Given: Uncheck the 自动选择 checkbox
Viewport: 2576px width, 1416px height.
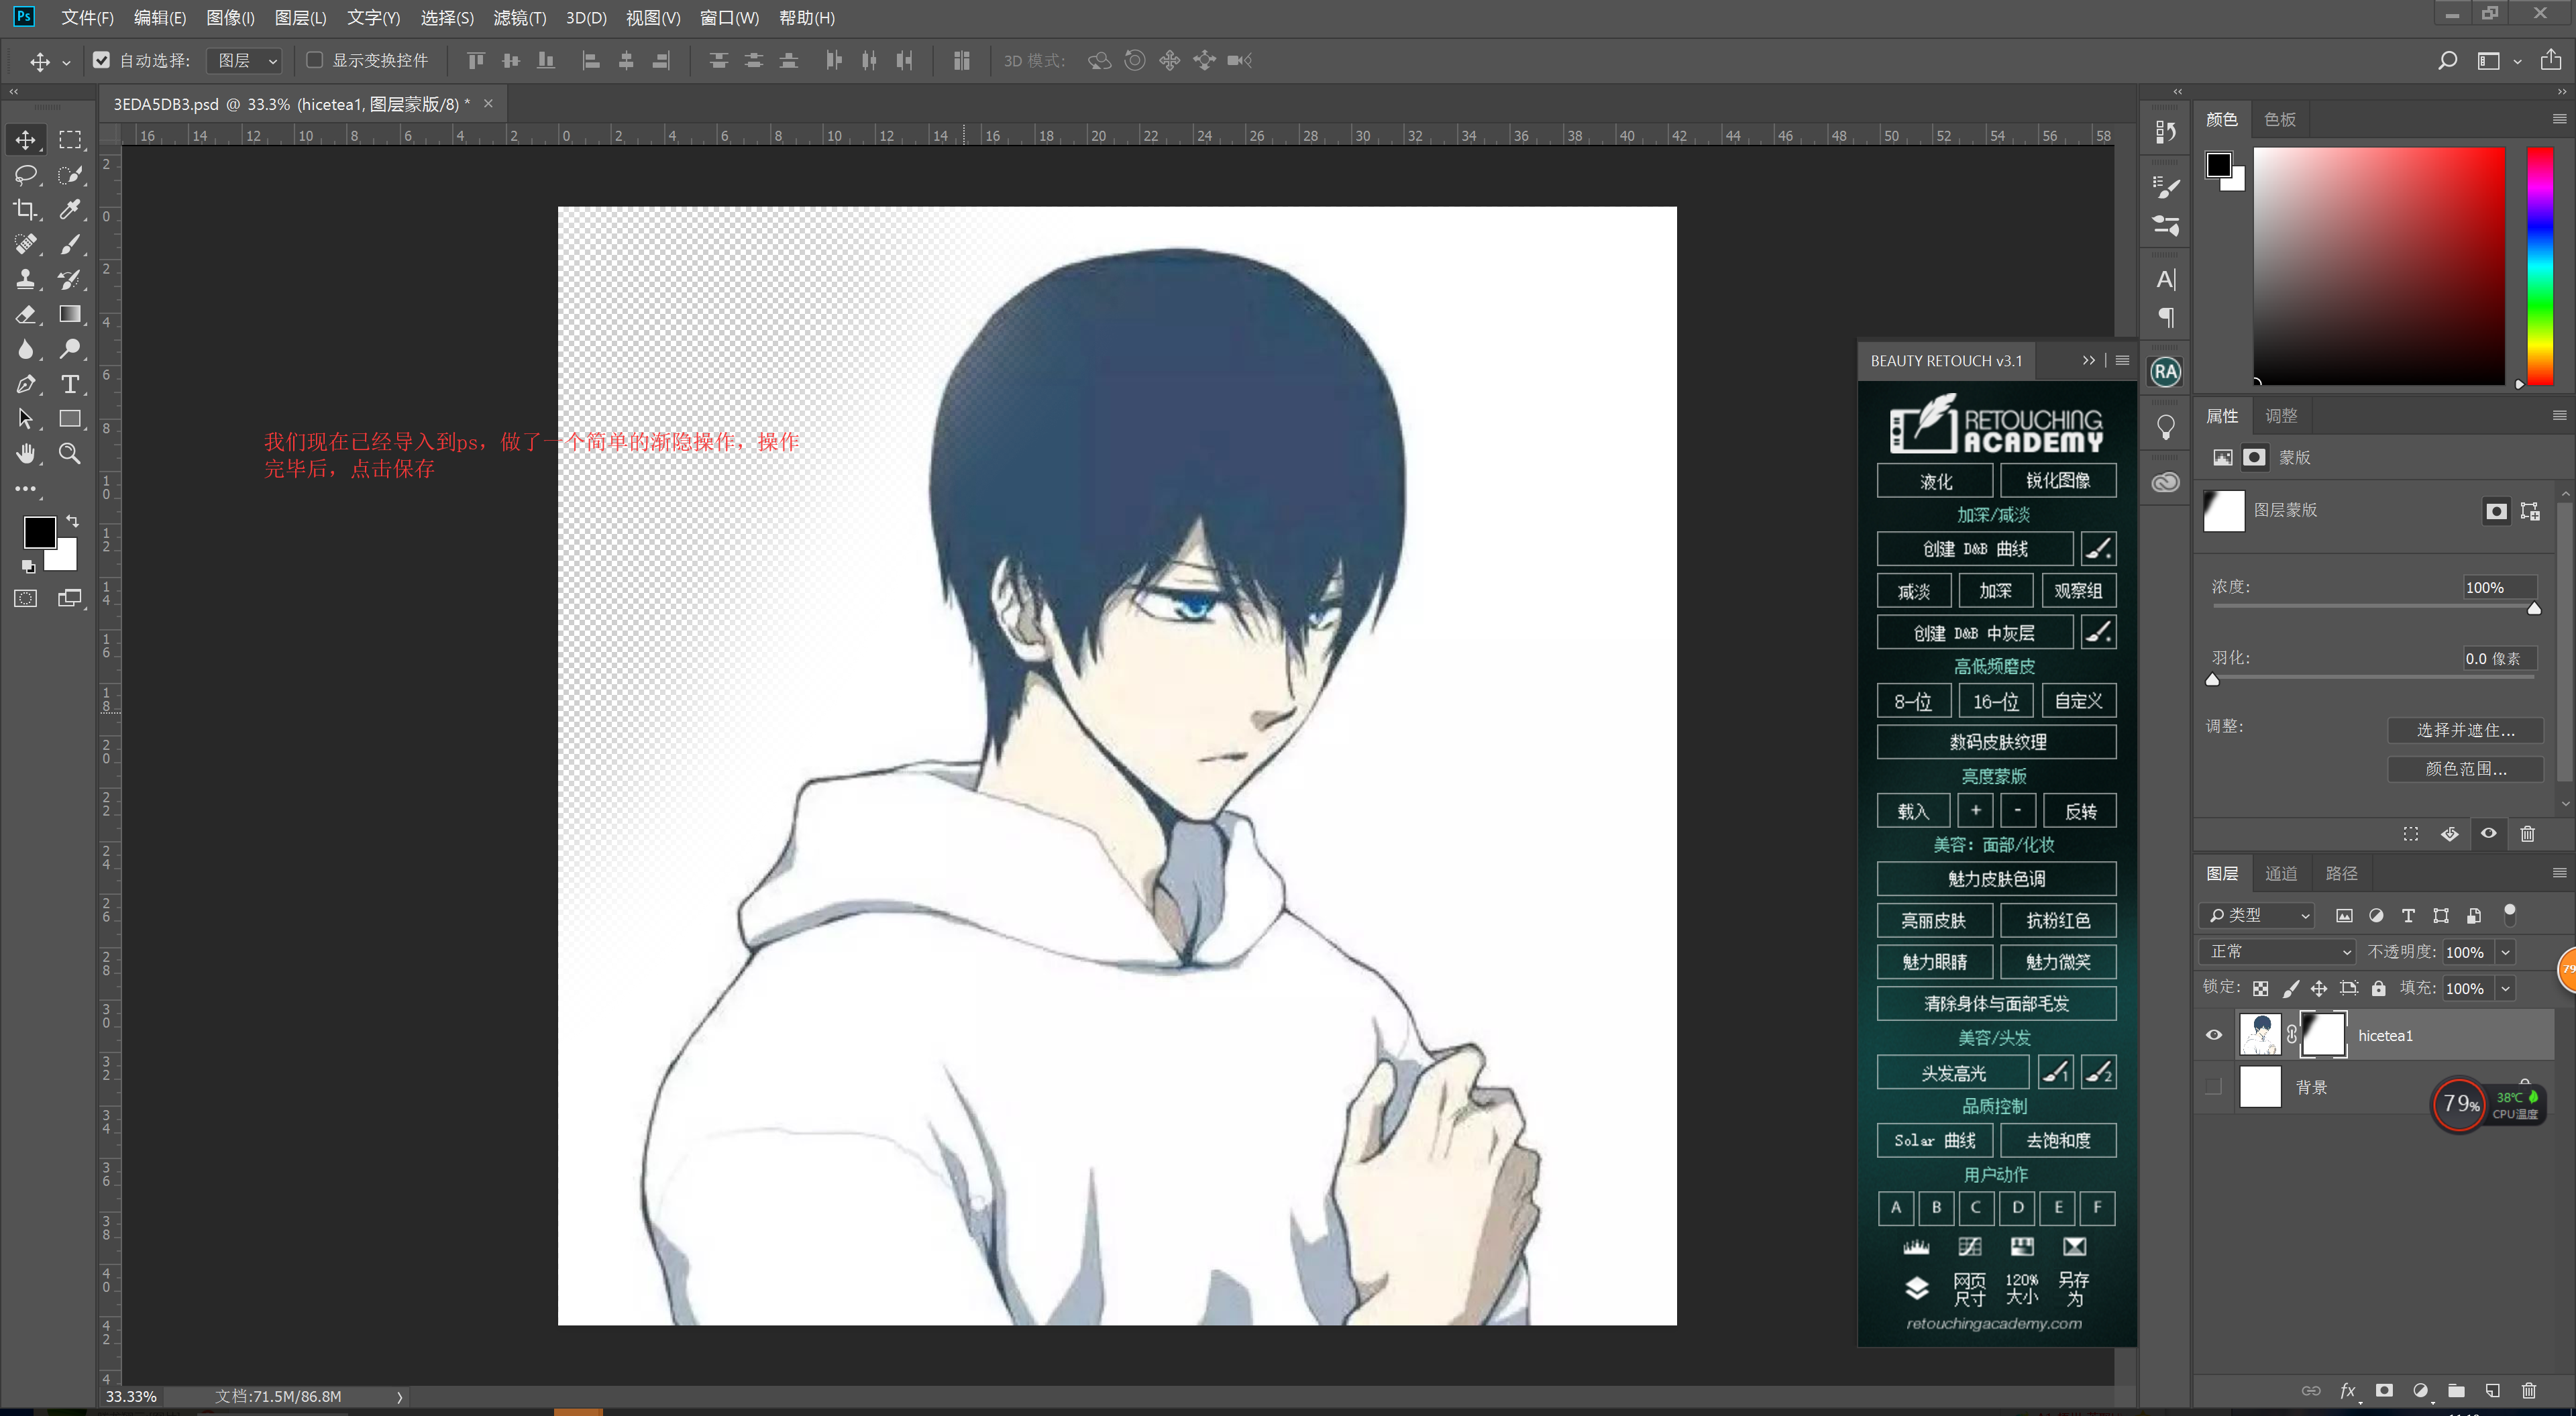Looking at the screenshot, I should (101, 60).
